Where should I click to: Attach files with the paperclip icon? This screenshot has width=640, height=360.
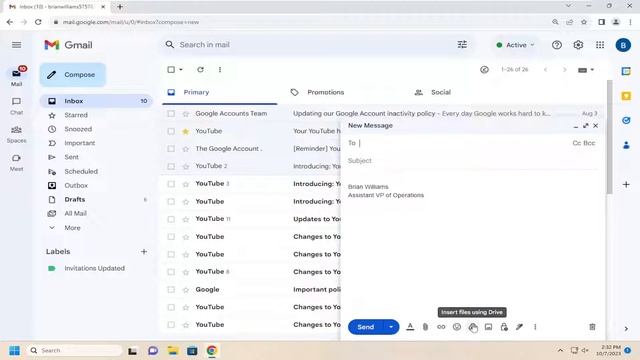click(425, 327)
